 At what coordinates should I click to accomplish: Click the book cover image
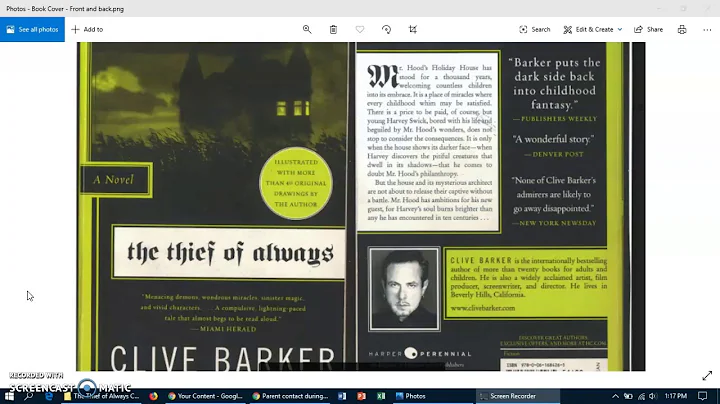coord(360,206)
